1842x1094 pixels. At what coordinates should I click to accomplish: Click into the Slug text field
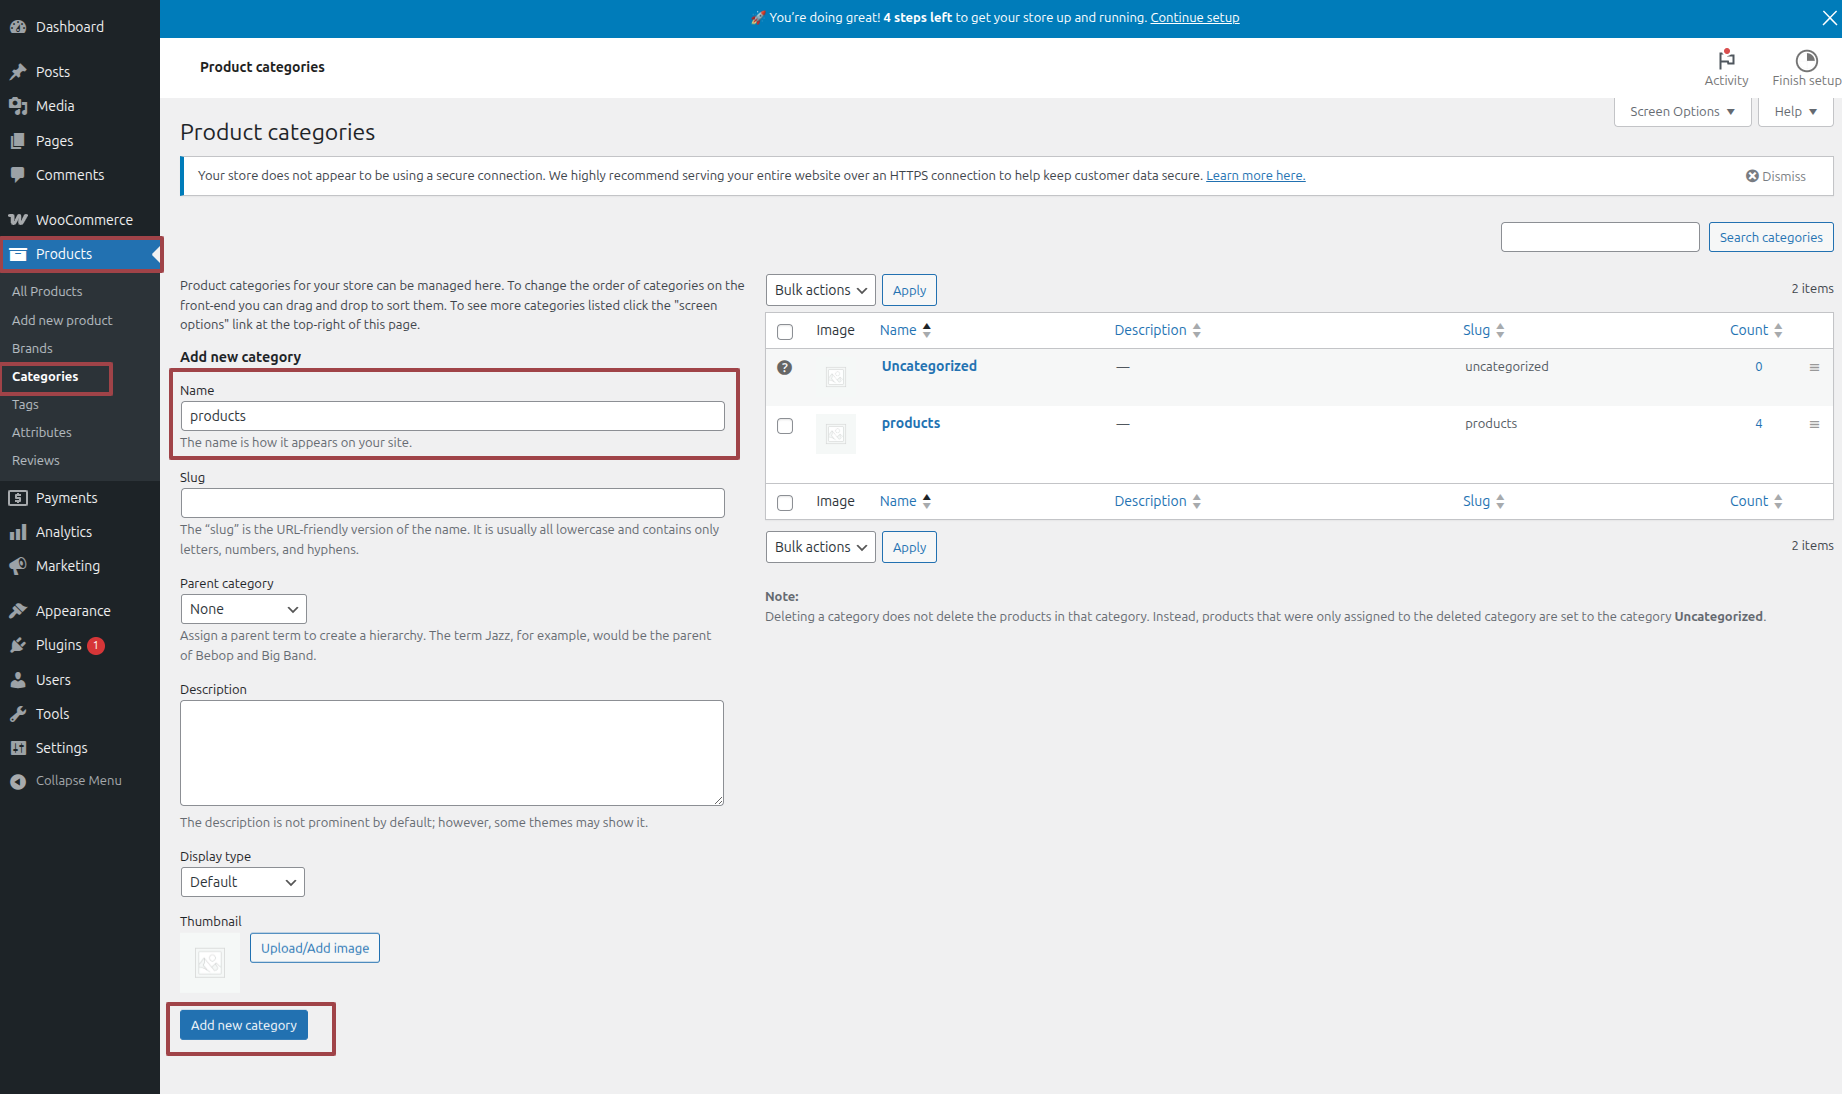(x=452, y=503)
